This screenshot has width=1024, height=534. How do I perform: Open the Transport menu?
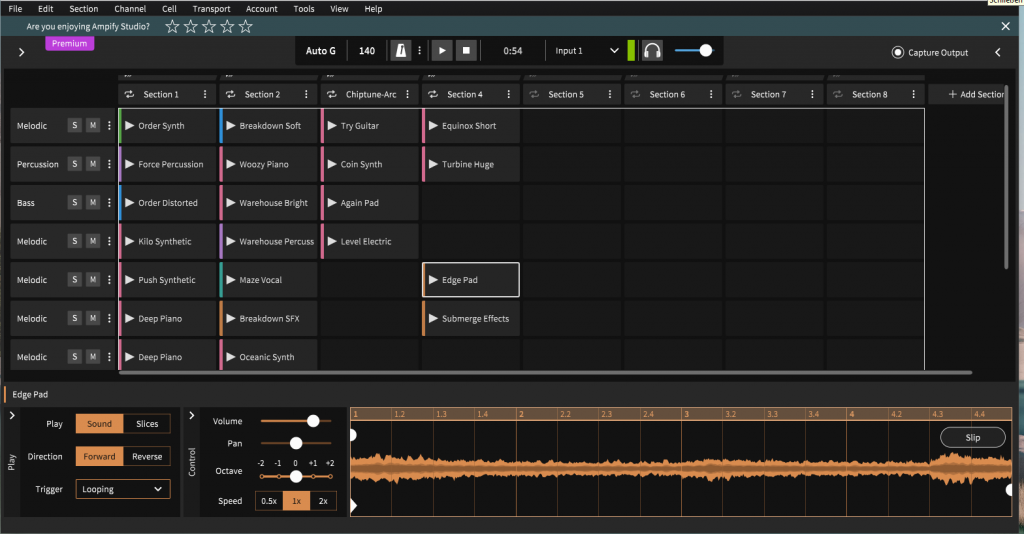pos(211,9)
